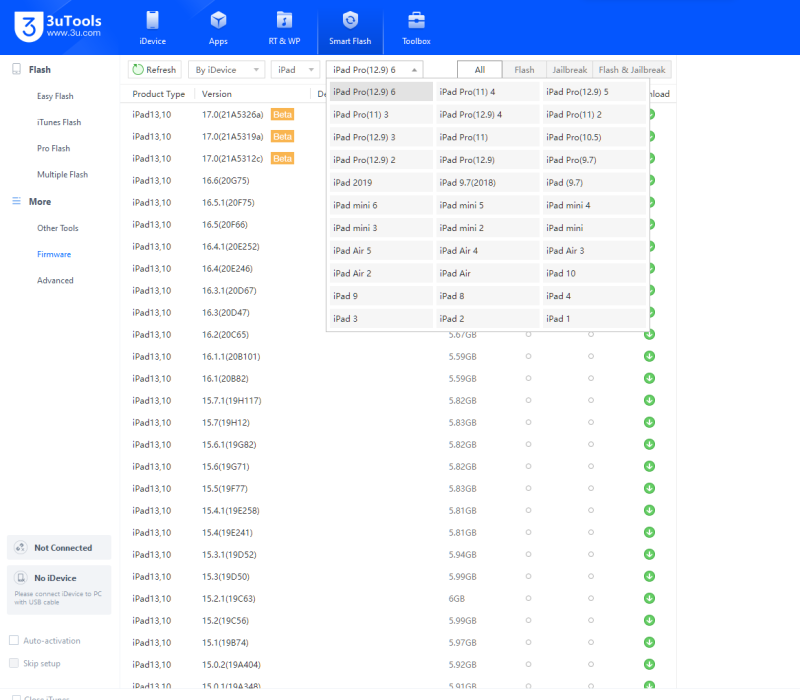
Task: Select the Smart Flash icon
Action: [x=350, y=21]
